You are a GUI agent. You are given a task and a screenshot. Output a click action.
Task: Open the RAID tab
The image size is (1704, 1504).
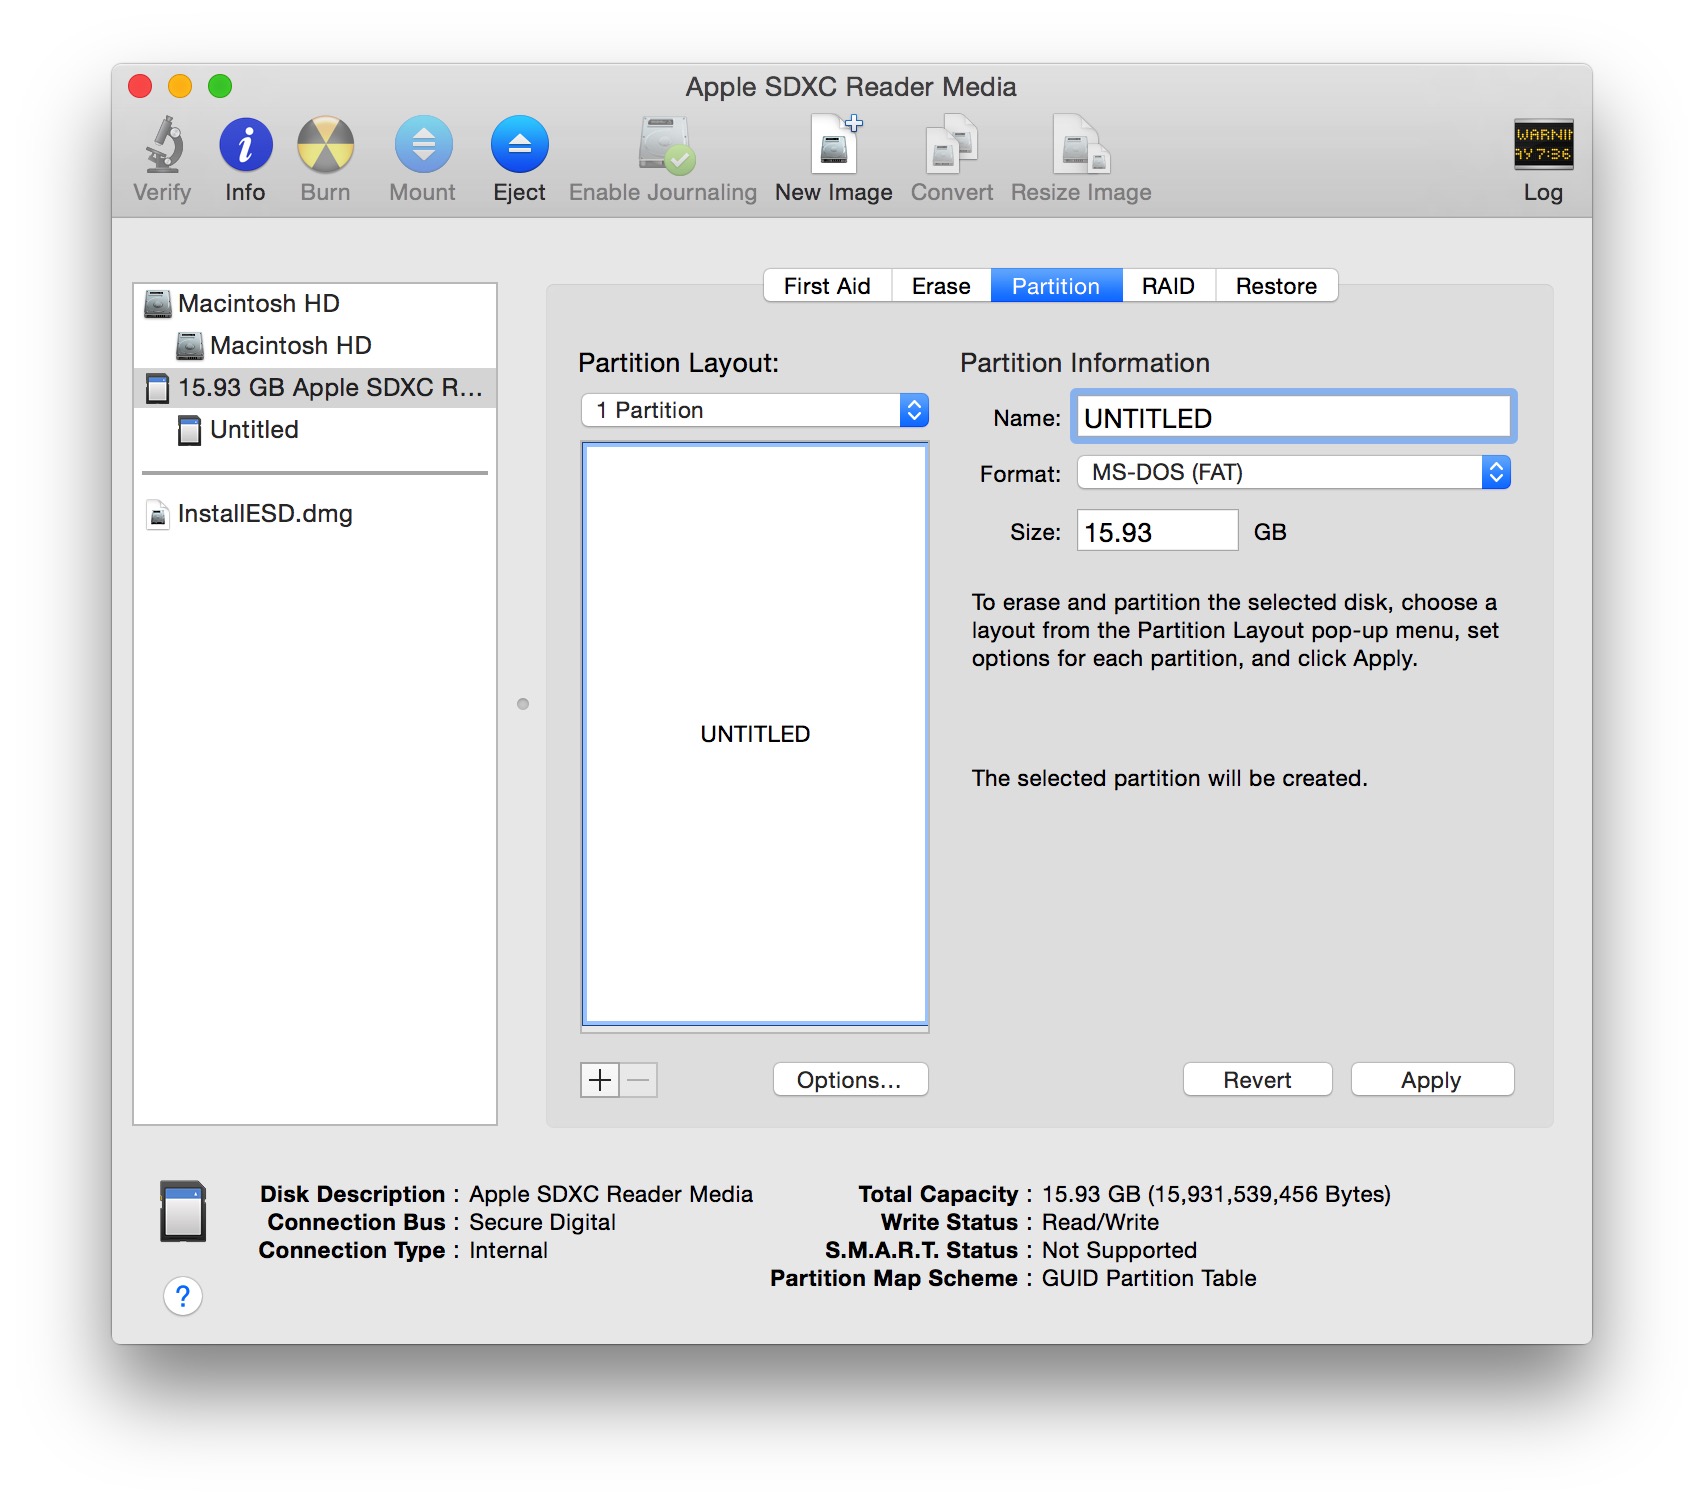click(1169, 286)
